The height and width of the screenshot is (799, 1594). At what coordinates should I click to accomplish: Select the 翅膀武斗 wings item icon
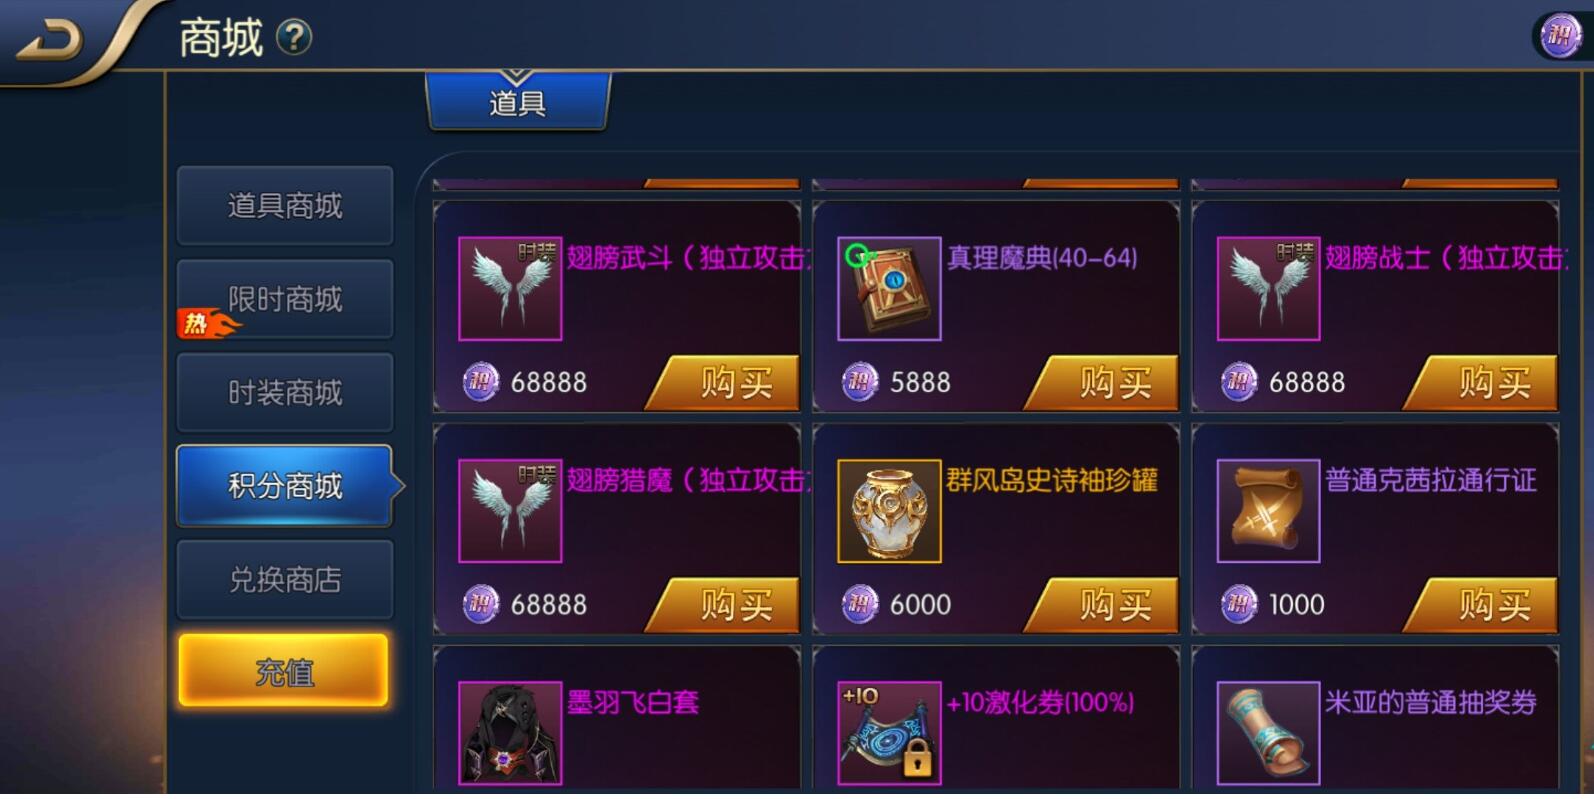(x=510, y=288)
